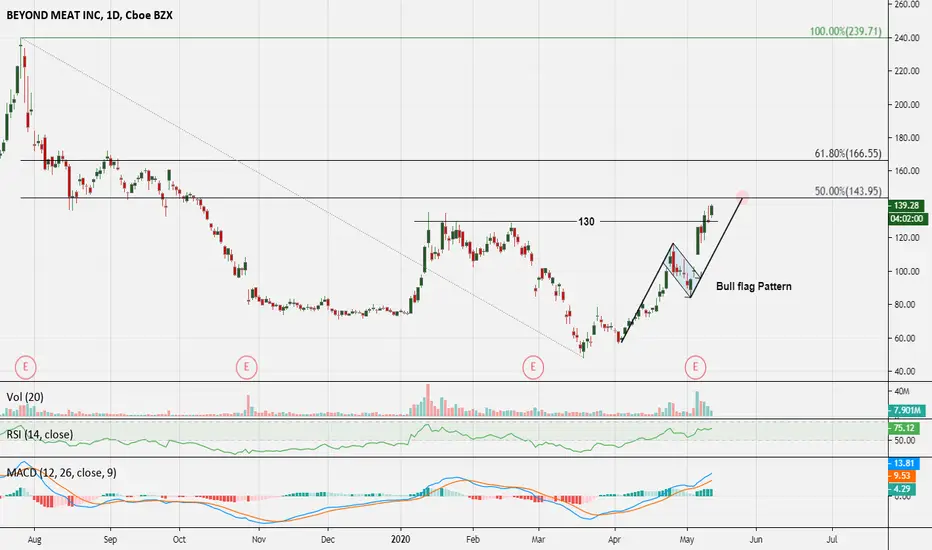
Task: Click the Jul label on time axis
Action: click(x=832, y=540)
